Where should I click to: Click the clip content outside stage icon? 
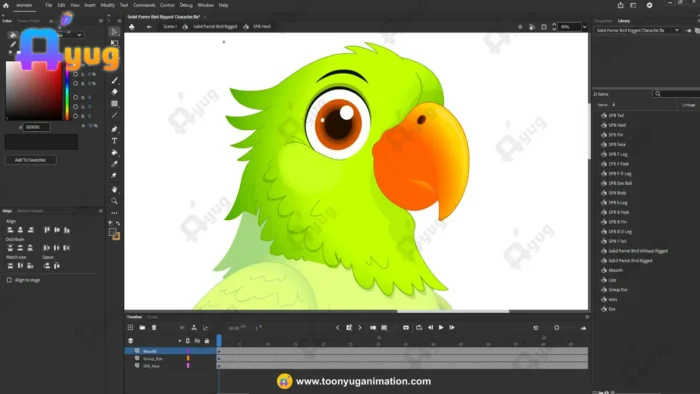tap(544, 27)
